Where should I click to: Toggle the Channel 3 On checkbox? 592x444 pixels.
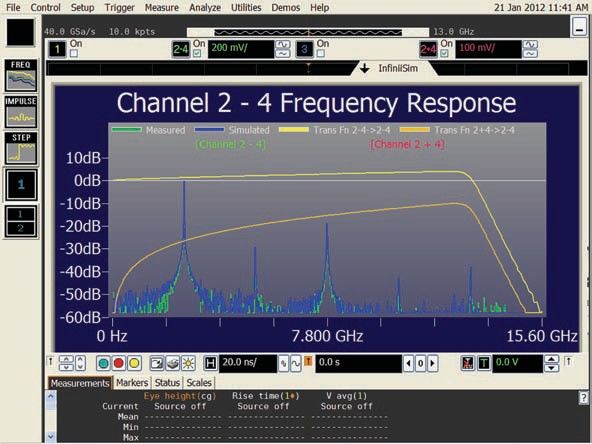click(x=321, y=53)
